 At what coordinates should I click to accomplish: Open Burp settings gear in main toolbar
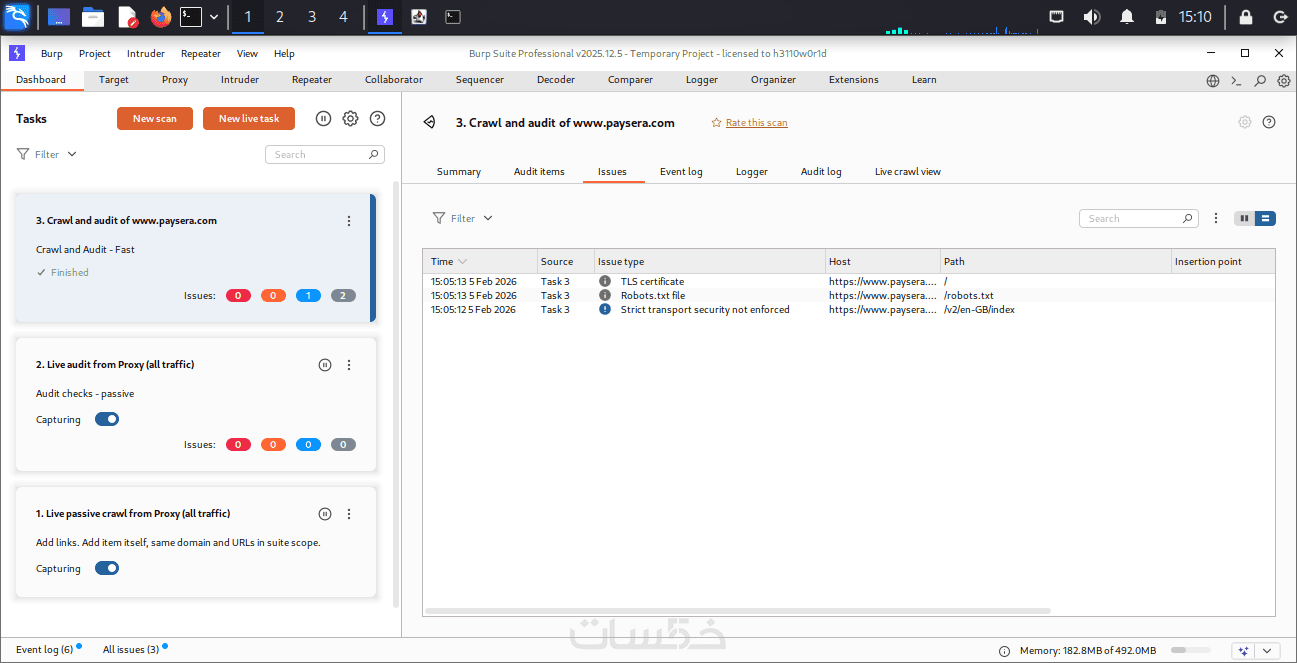1284,81
